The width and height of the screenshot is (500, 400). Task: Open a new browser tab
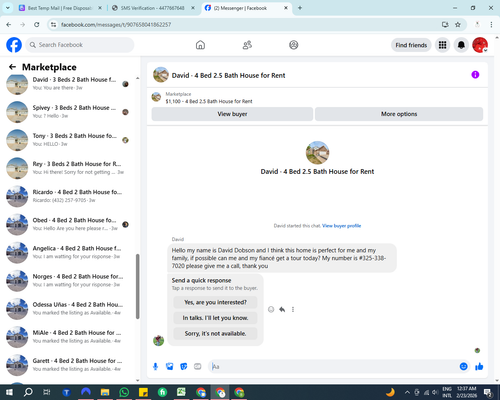coord(300,8)
